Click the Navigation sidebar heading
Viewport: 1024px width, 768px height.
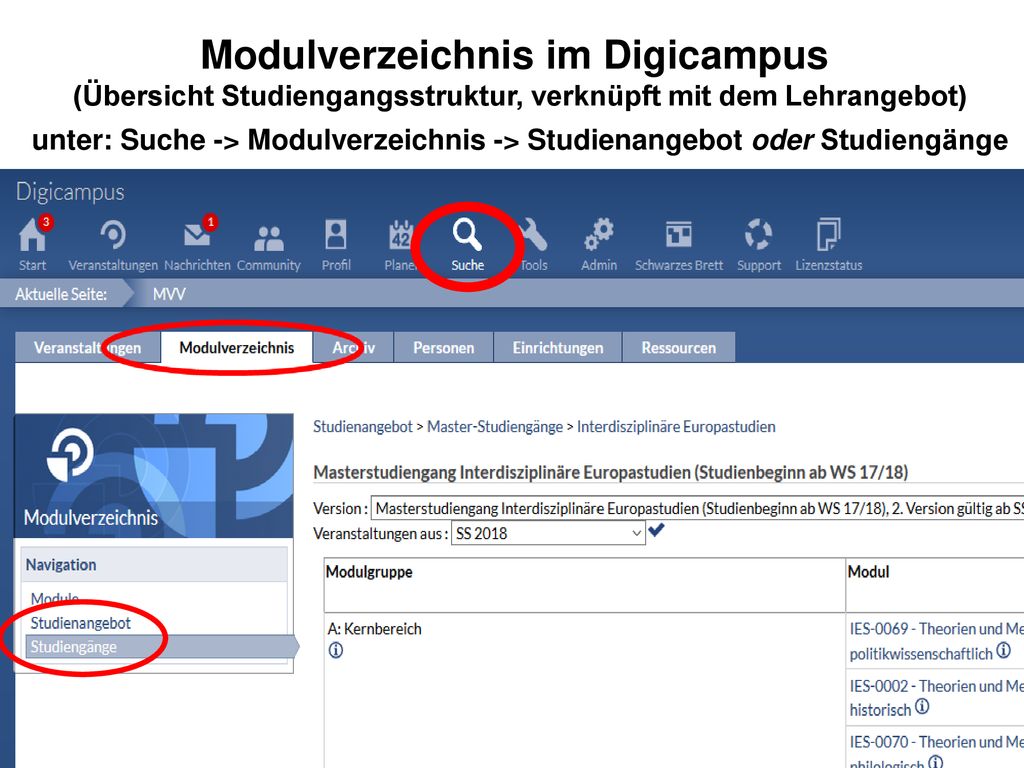pyautogui.click(x=61, y=565)
